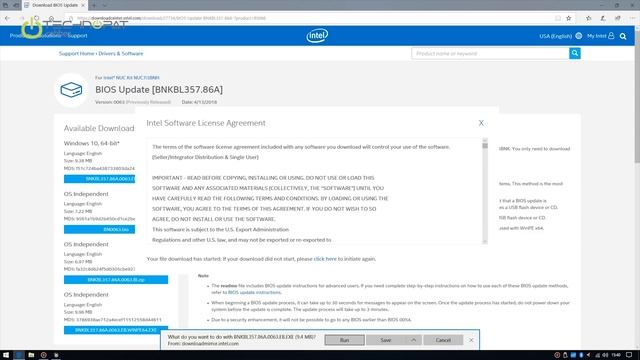Click the browser back arrow
This screenshot has height=360, width=640.
click(7, 18)
